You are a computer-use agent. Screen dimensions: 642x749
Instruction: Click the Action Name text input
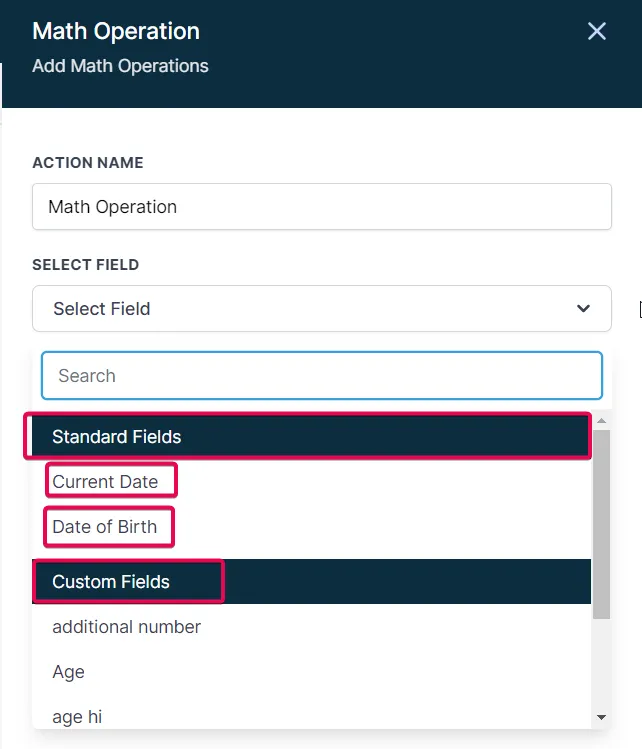321,207
